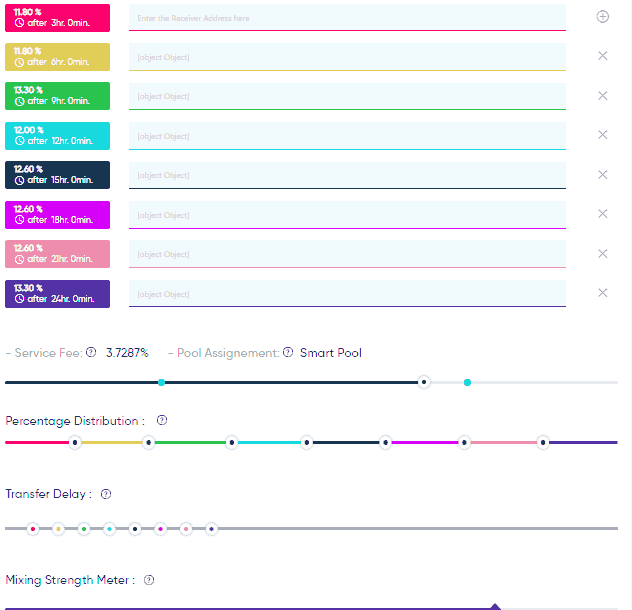Show the Percentage Distribution info tooltip icon
The image size is (632, 610).
pyautogui.click(x=162, y=421)
